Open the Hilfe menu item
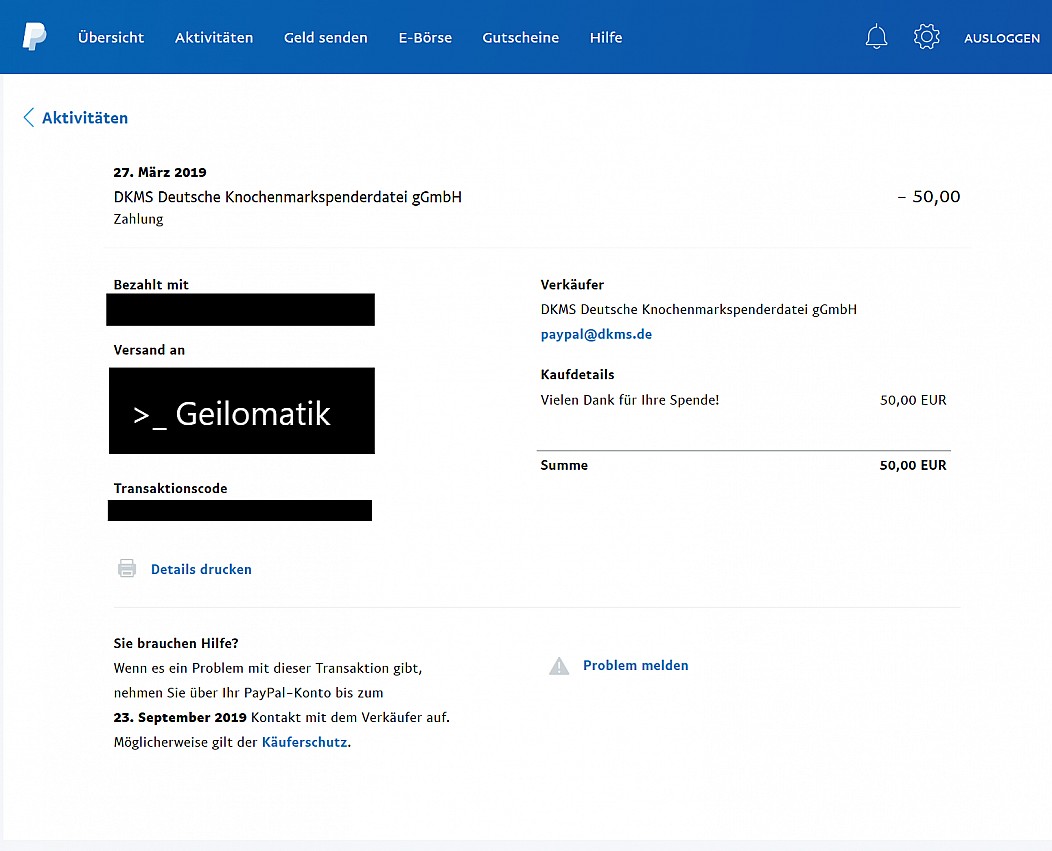 point(606,38)
